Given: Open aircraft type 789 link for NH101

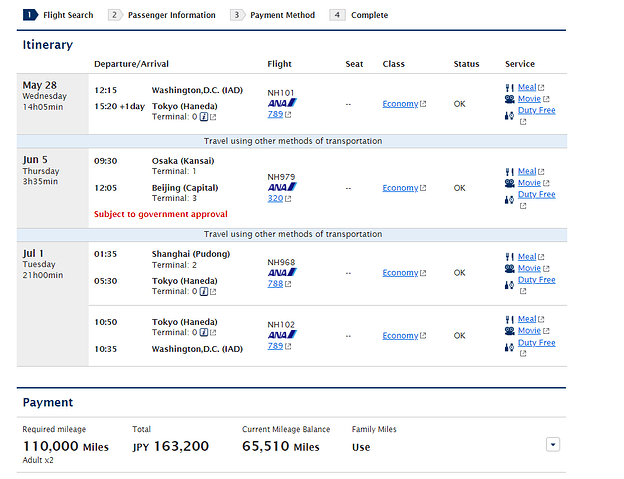Looking at the screenshot, I should point(274,115).
